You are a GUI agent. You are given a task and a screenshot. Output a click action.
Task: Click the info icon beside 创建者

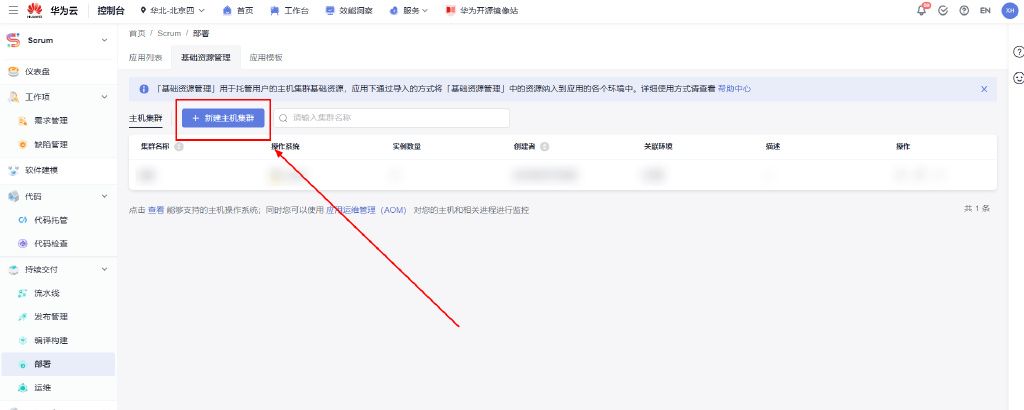coord(545,147)
